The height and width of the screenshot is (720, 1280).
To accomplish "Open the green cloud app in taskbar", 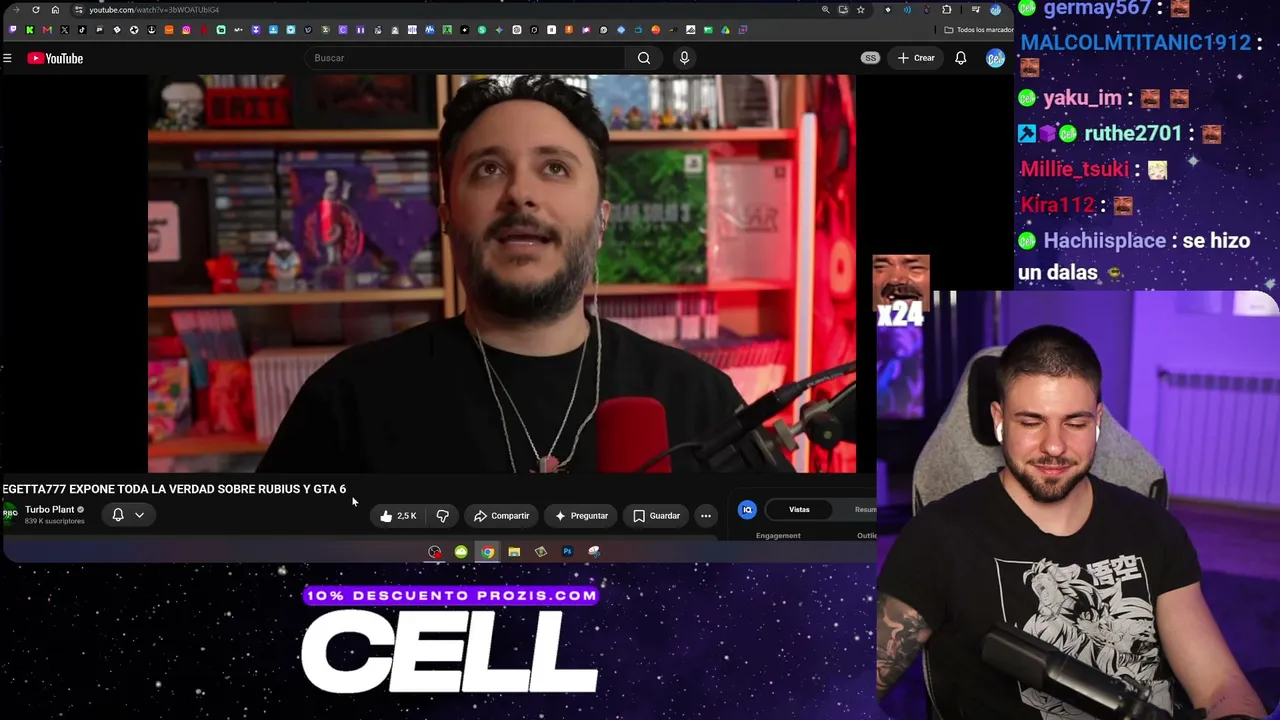I will [x=461, y=552].
